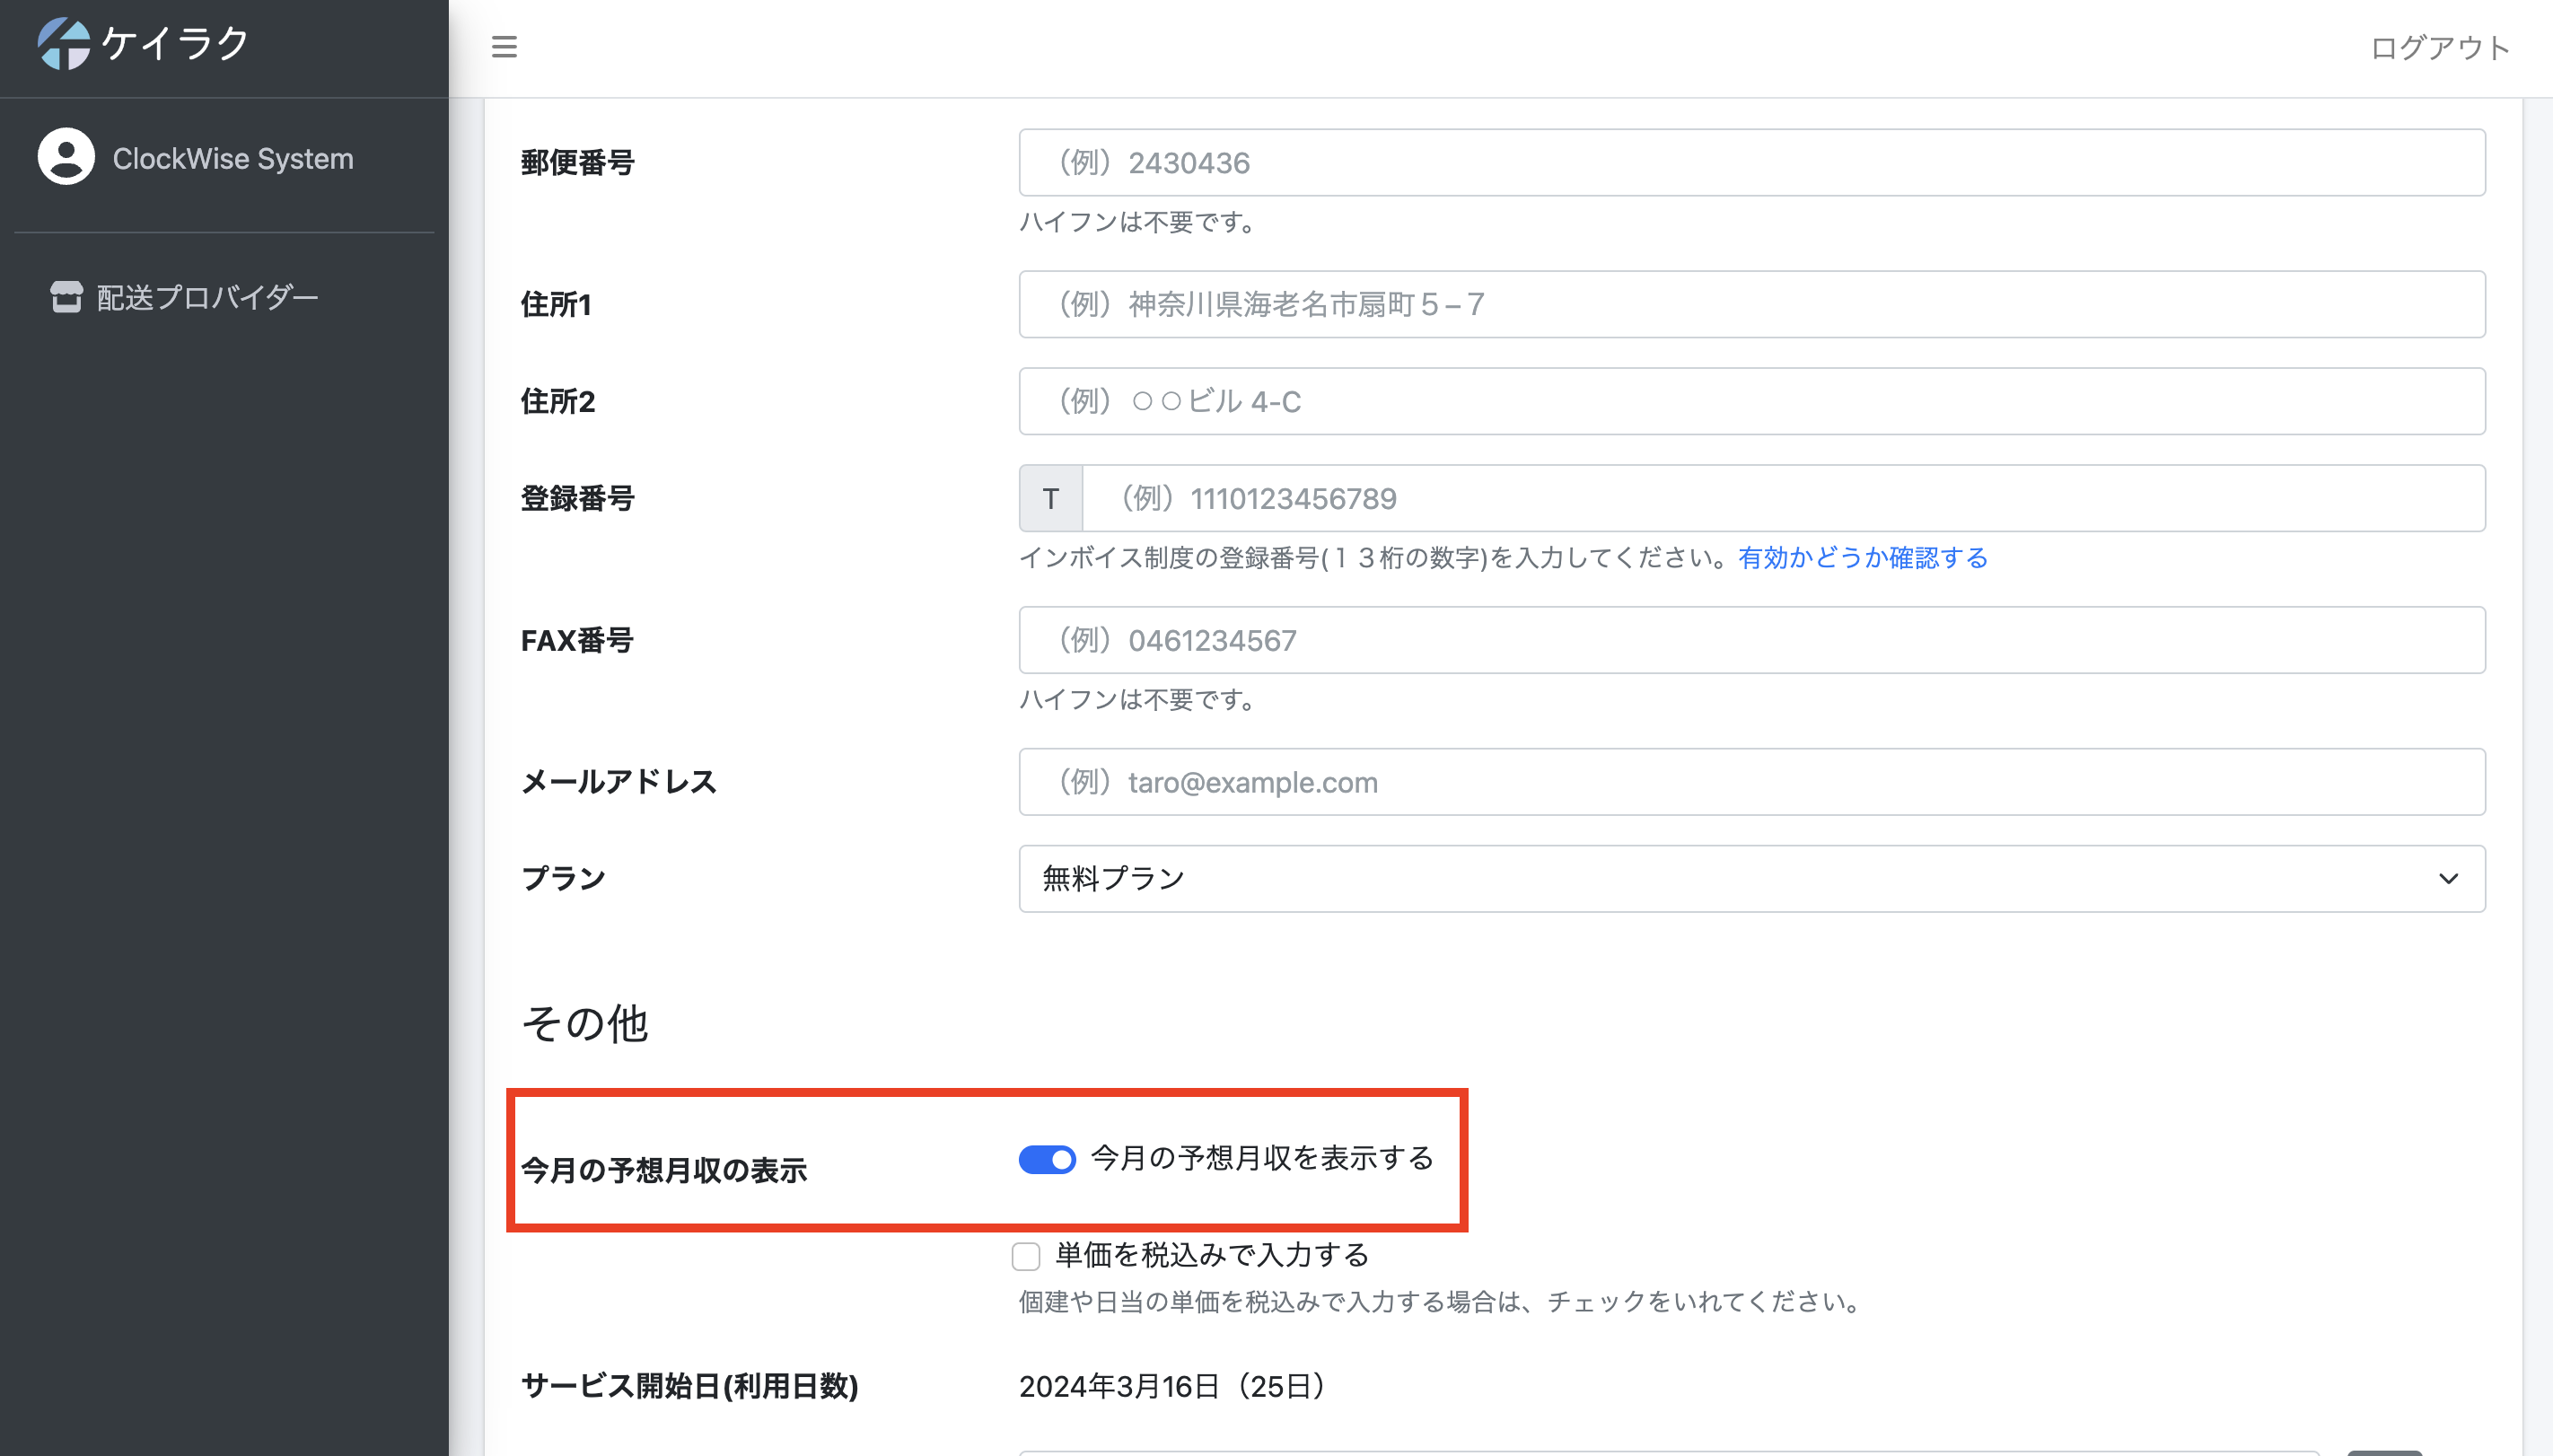
Task: Click the プラン dropdown chevron arrow
Action: pos(2447,878)
